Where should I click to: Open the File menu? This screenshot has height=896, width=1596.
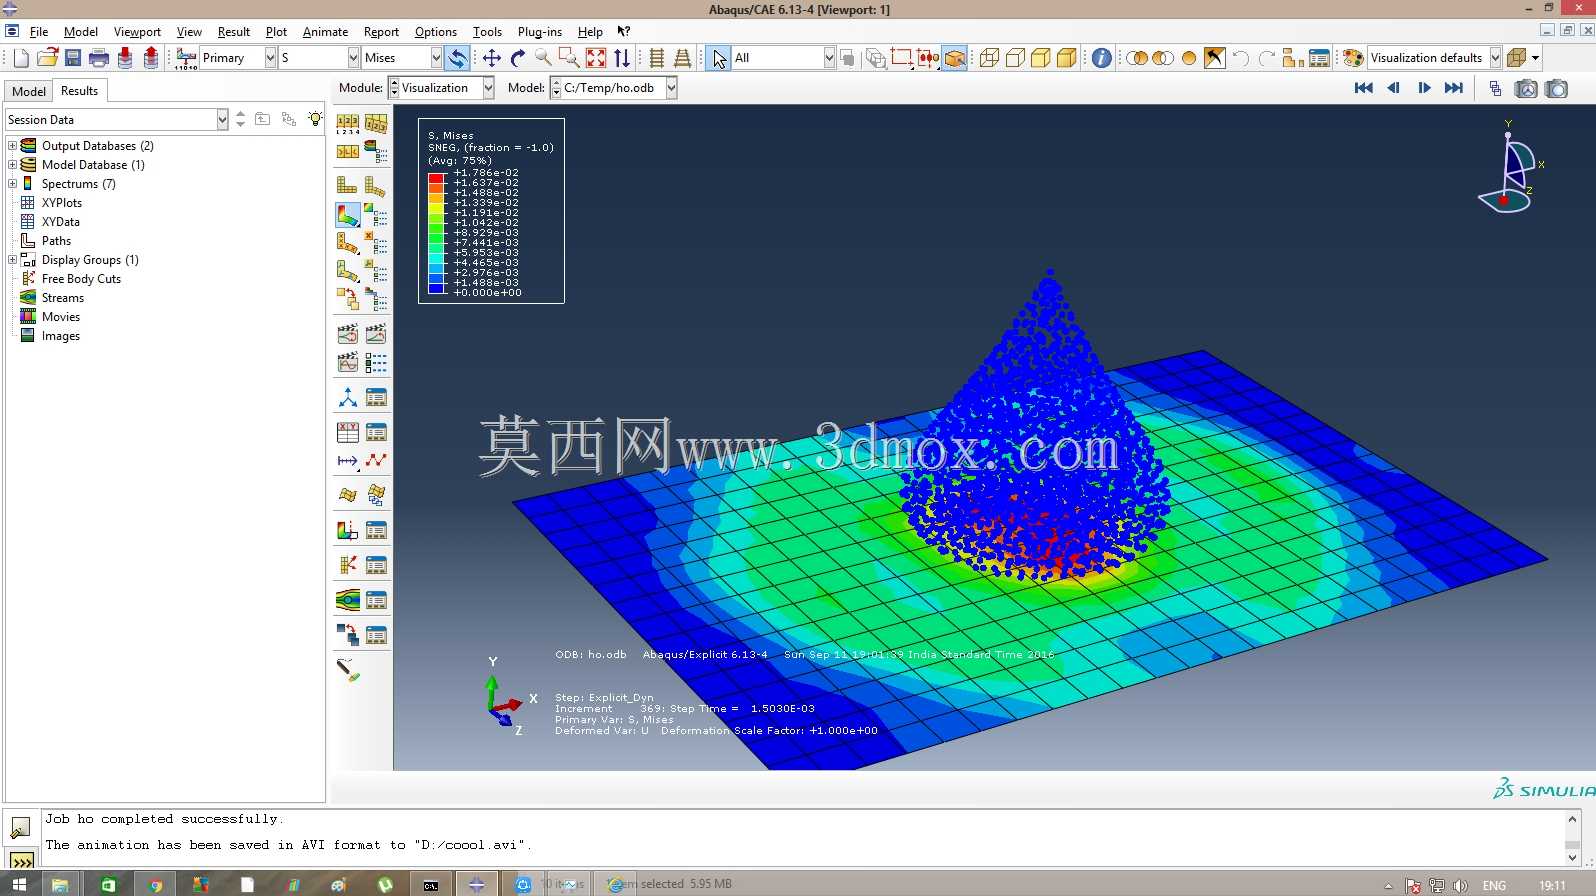click(x=39, y=32)
